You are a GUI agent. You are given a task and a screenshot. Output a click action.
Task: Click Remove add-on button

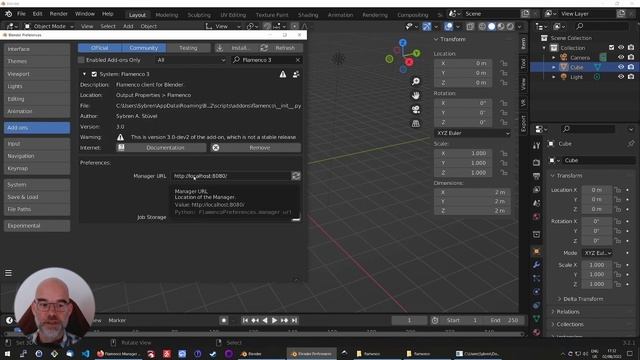(x=256, y=148)
